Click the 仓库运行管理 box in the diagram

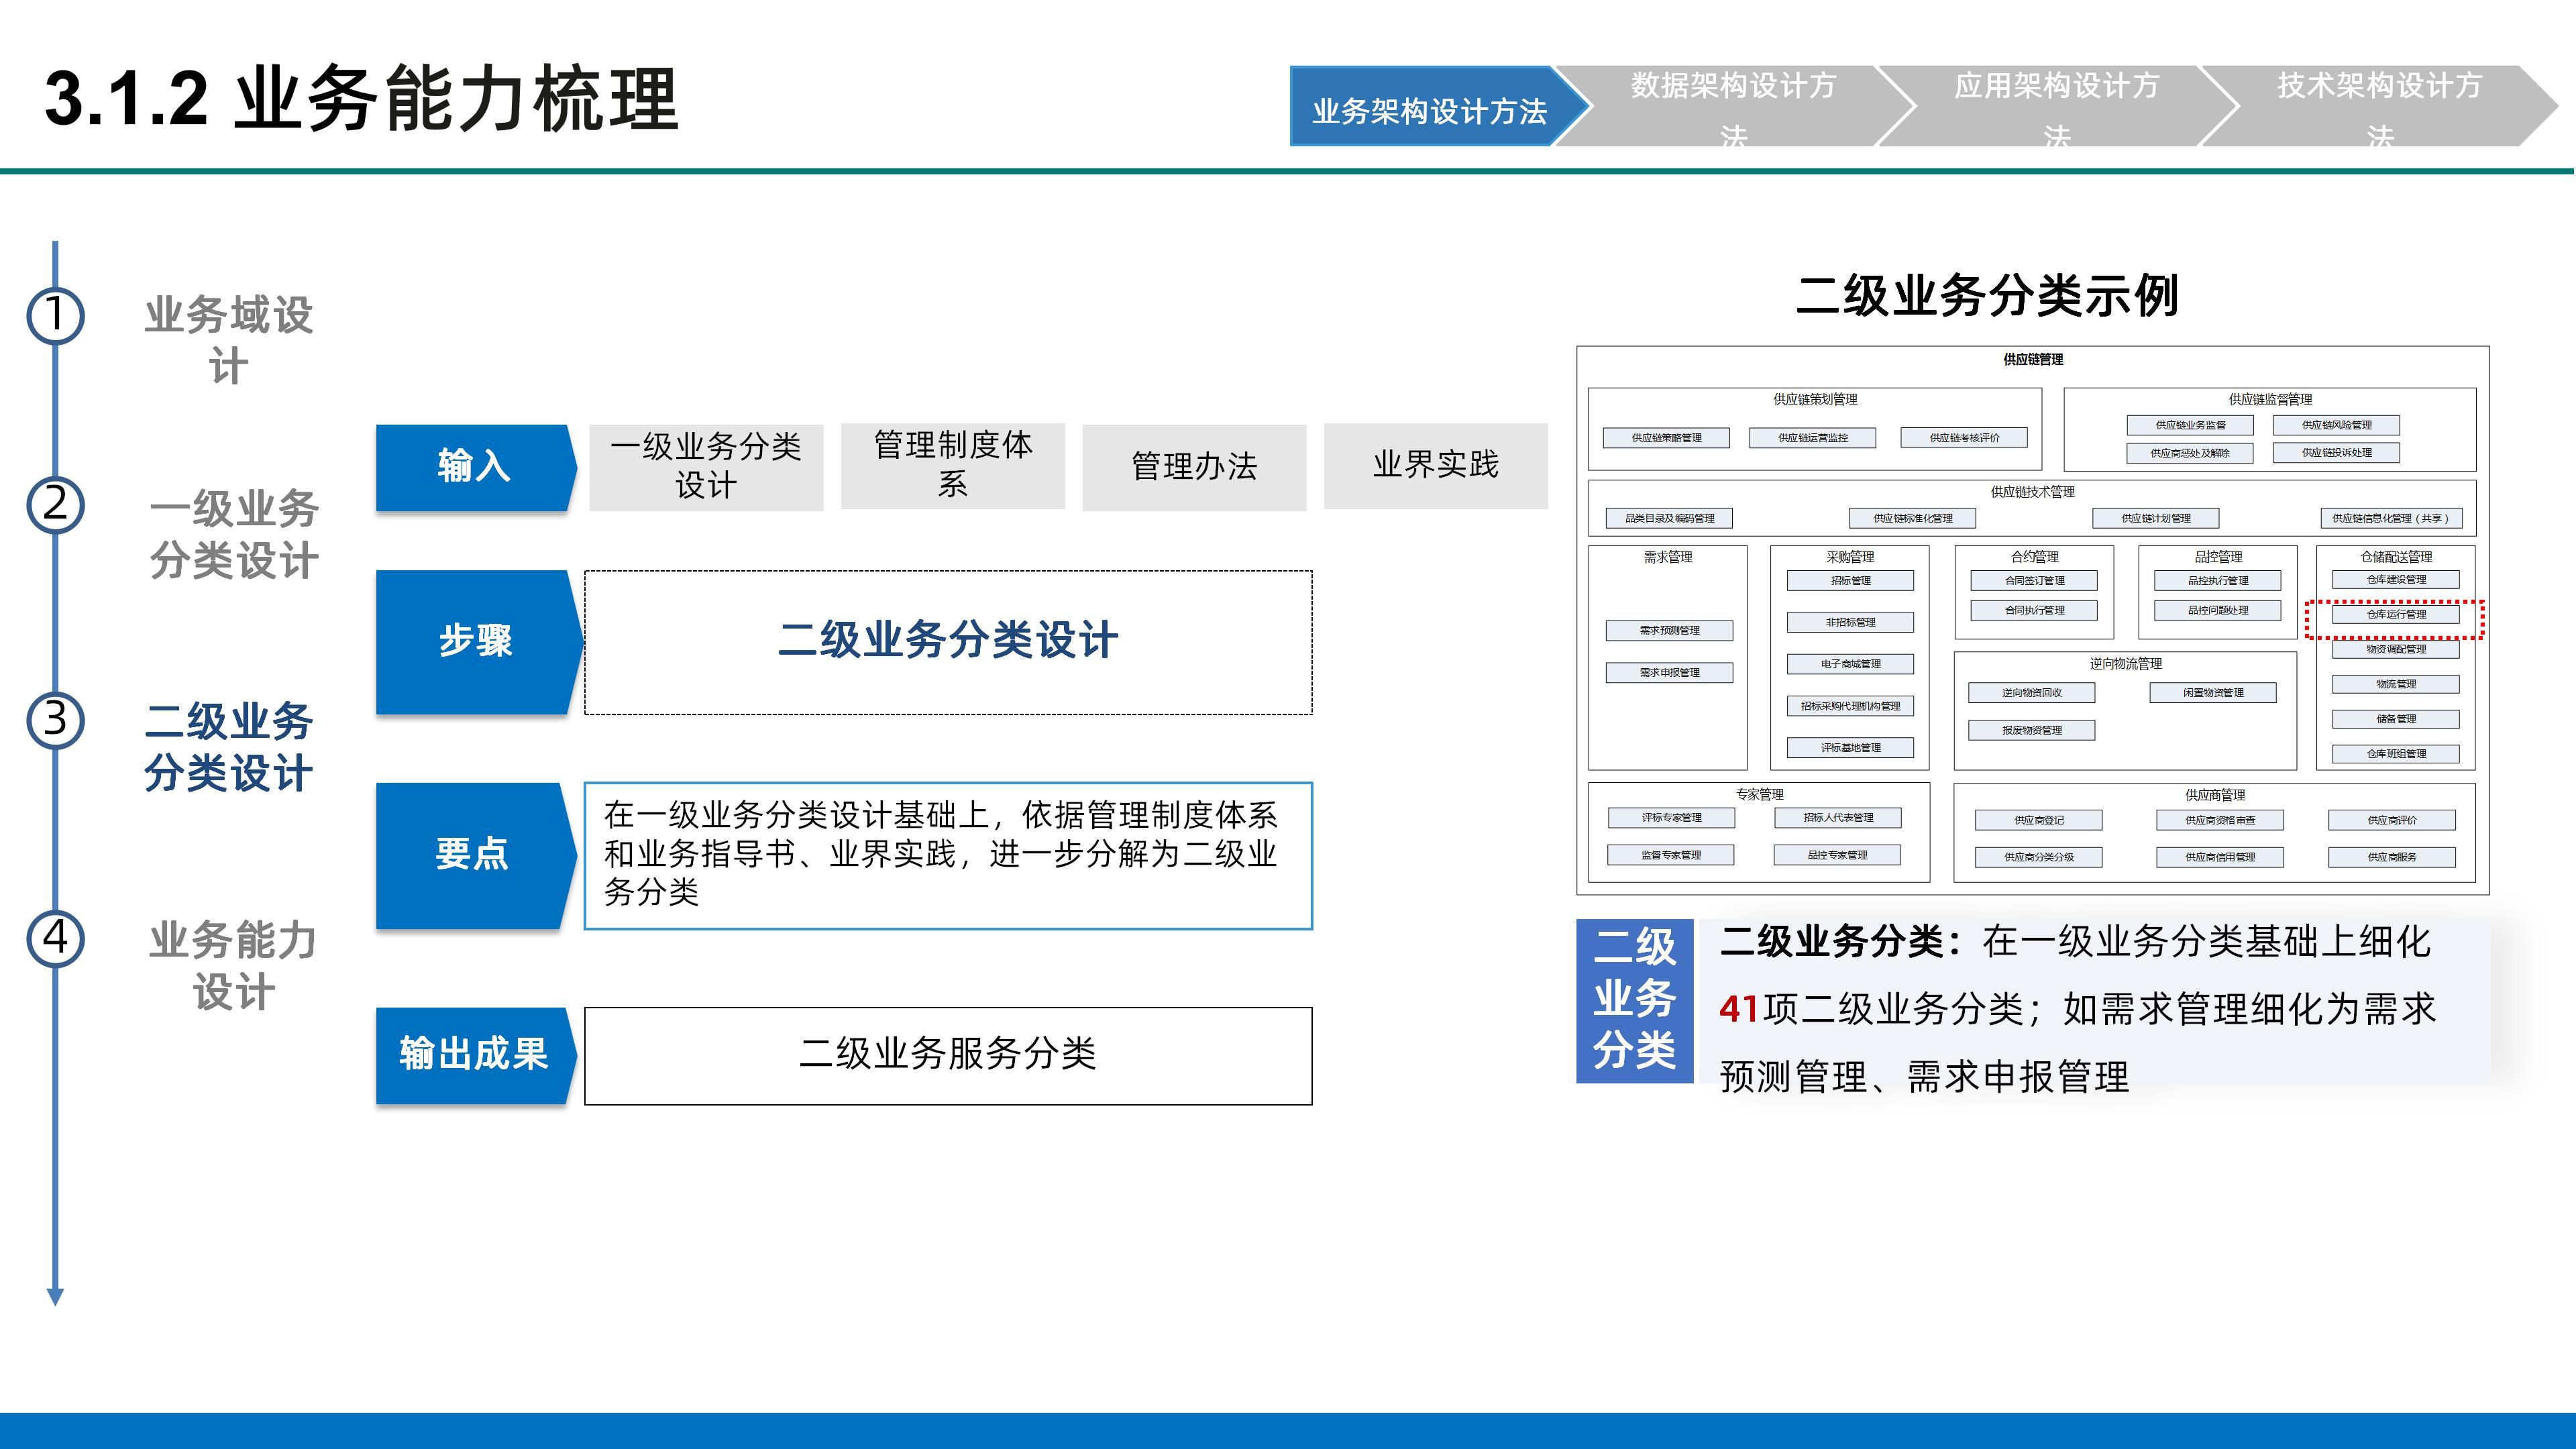(x=2396, y=614)
